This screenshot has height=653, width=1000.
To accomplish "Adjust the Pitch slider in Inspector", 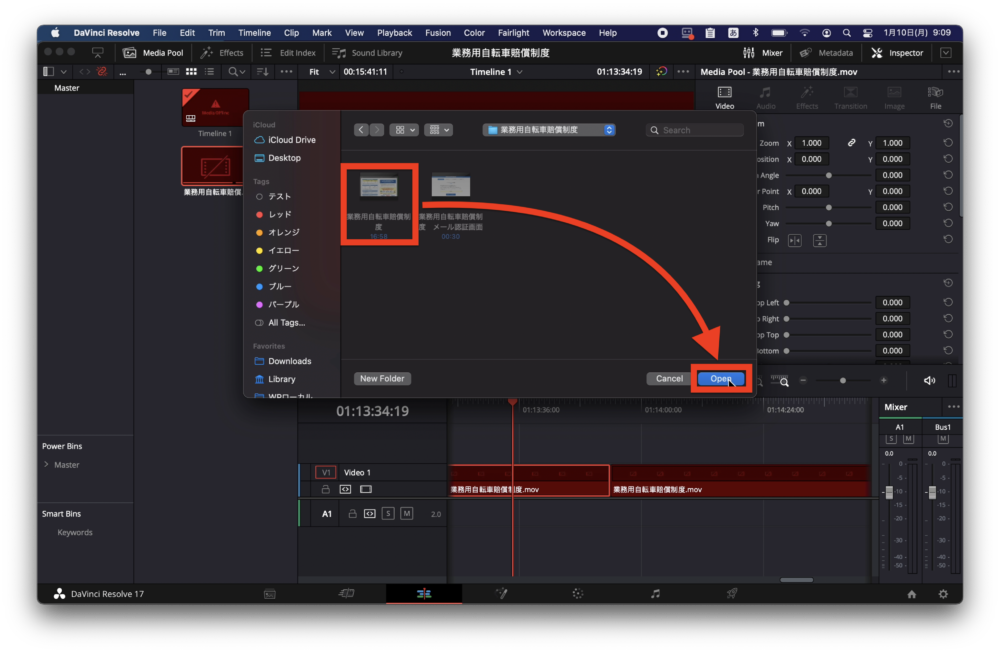I will click(x=828, y=207).
